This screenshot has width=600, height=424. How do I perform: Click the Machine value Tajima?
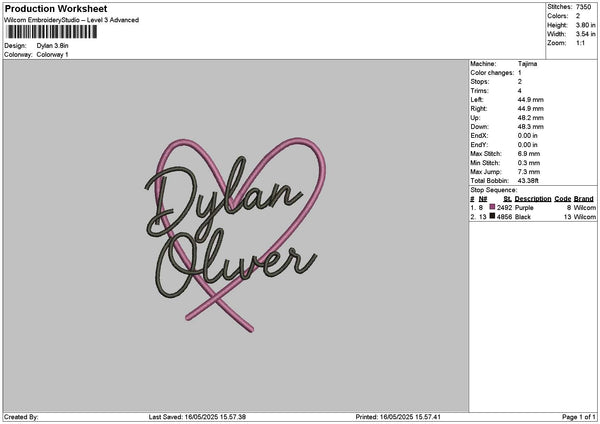click(x=527, y=64)
